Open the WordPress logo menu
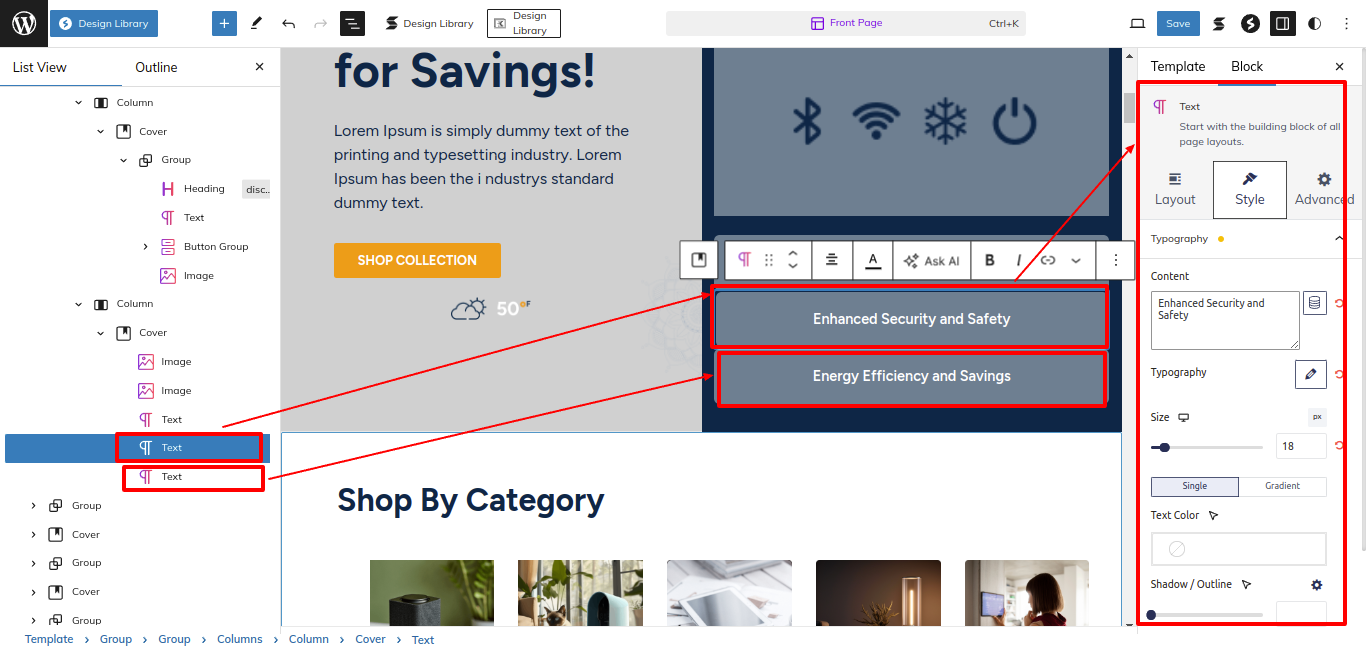The image size is (1366, 654). [24, 23]
